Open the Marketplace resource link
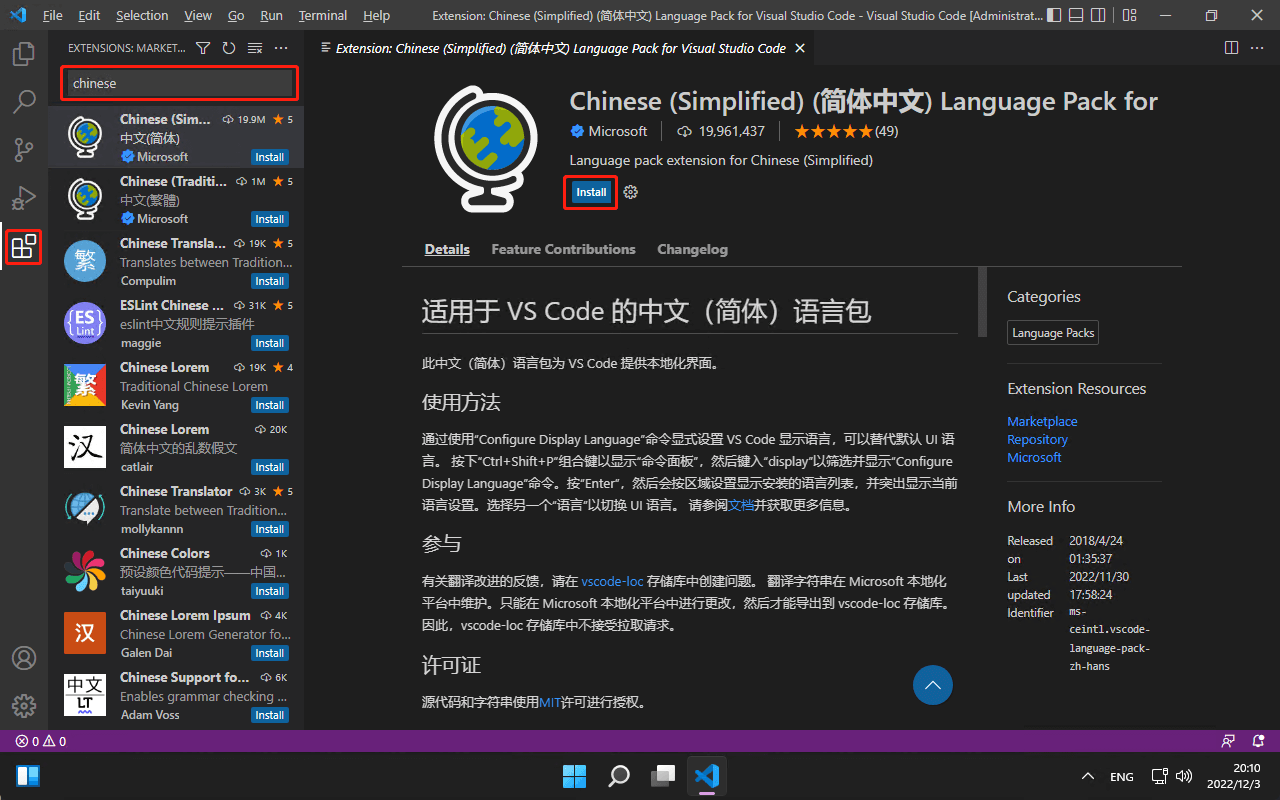 [1042, 421]
